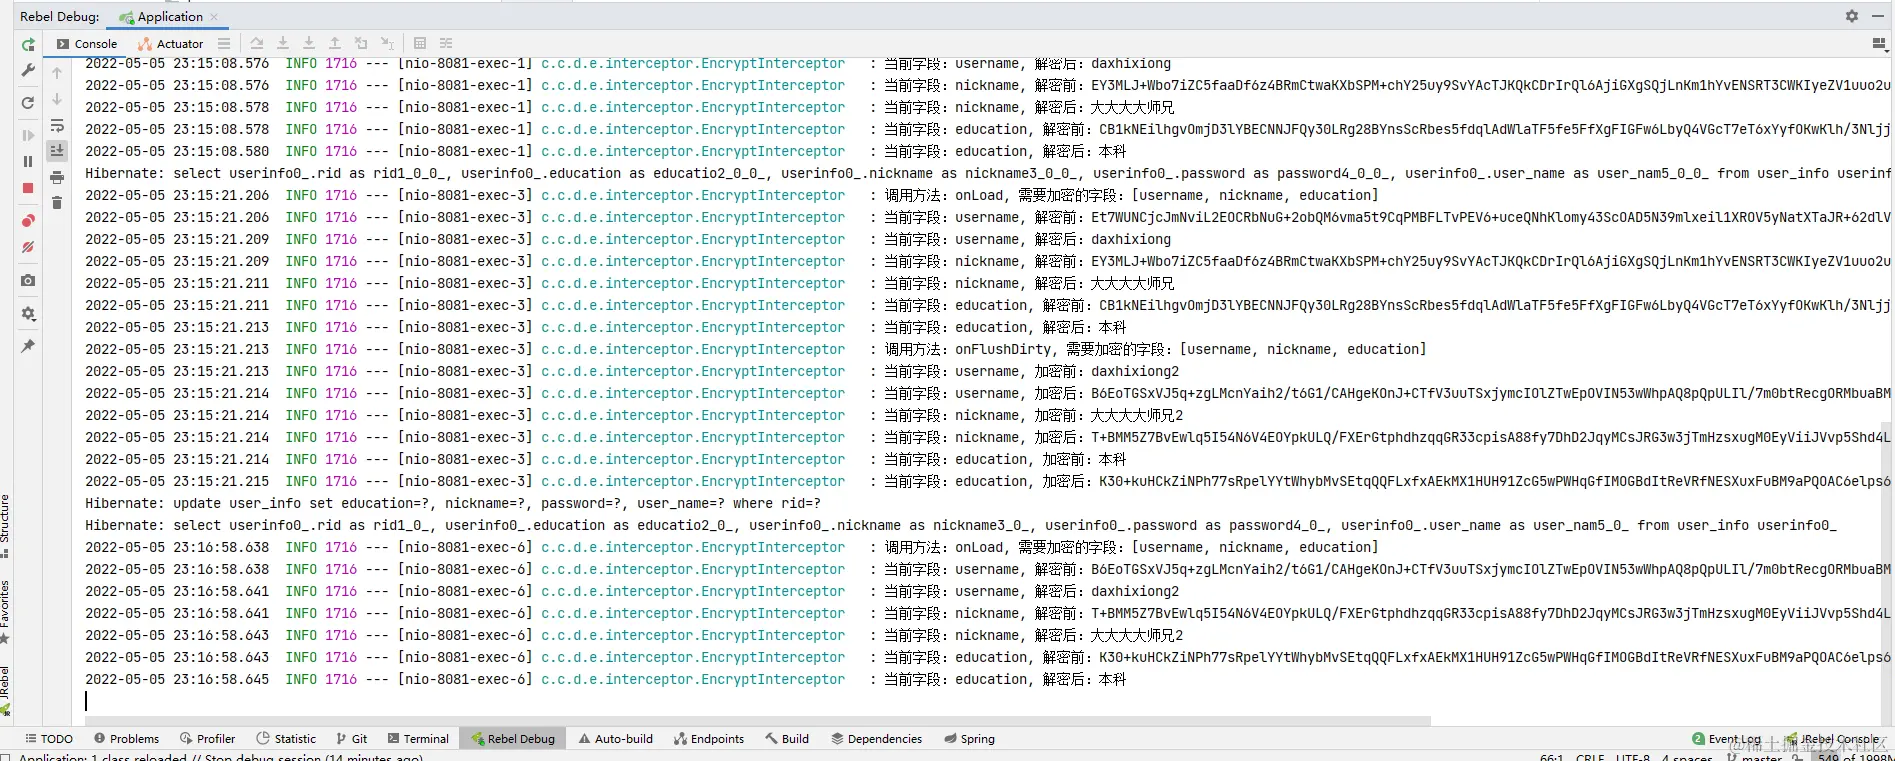Navigate down the stack trace
The height and width of the screenshot is (761, 1895).
point(57,99)
